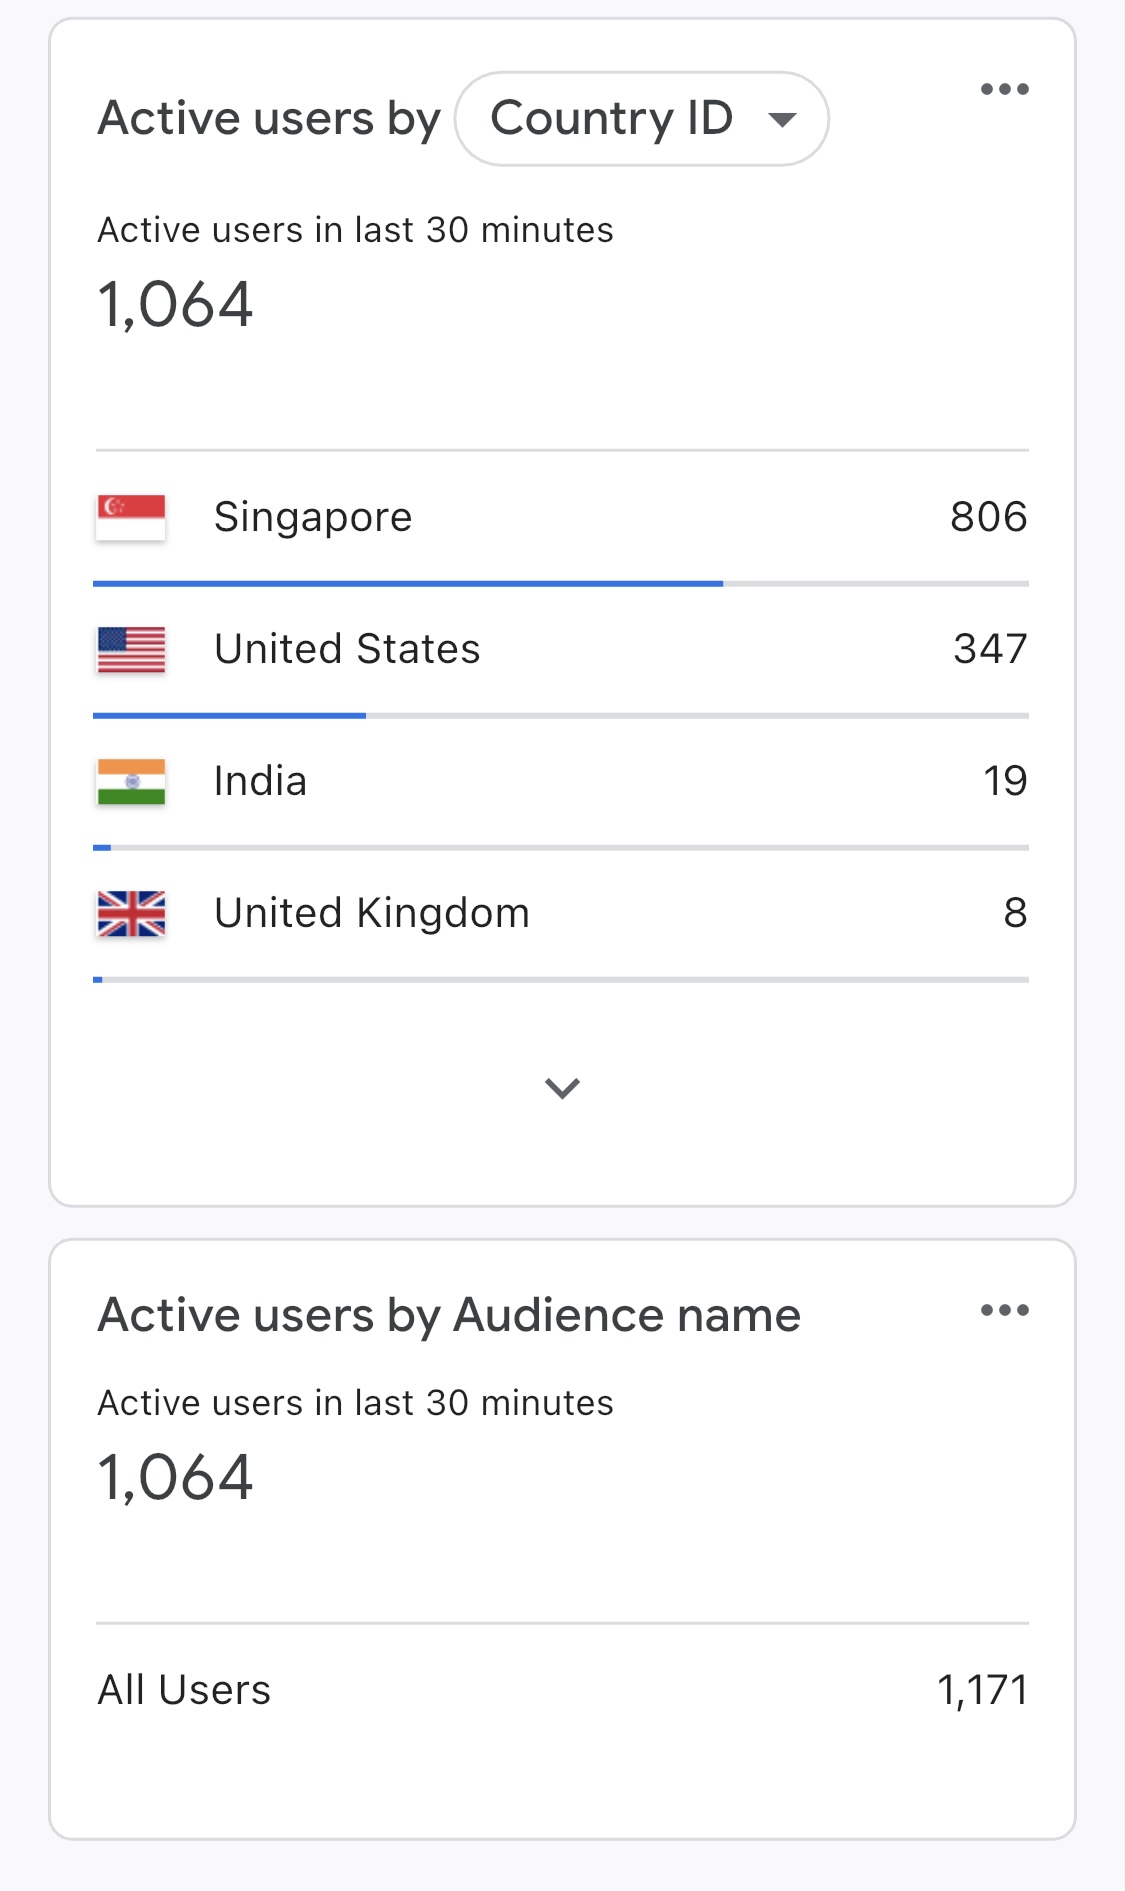Screen dimensions: 1125x1891
Task: Click the United States 347 count
Action: [x=990, y=649]
